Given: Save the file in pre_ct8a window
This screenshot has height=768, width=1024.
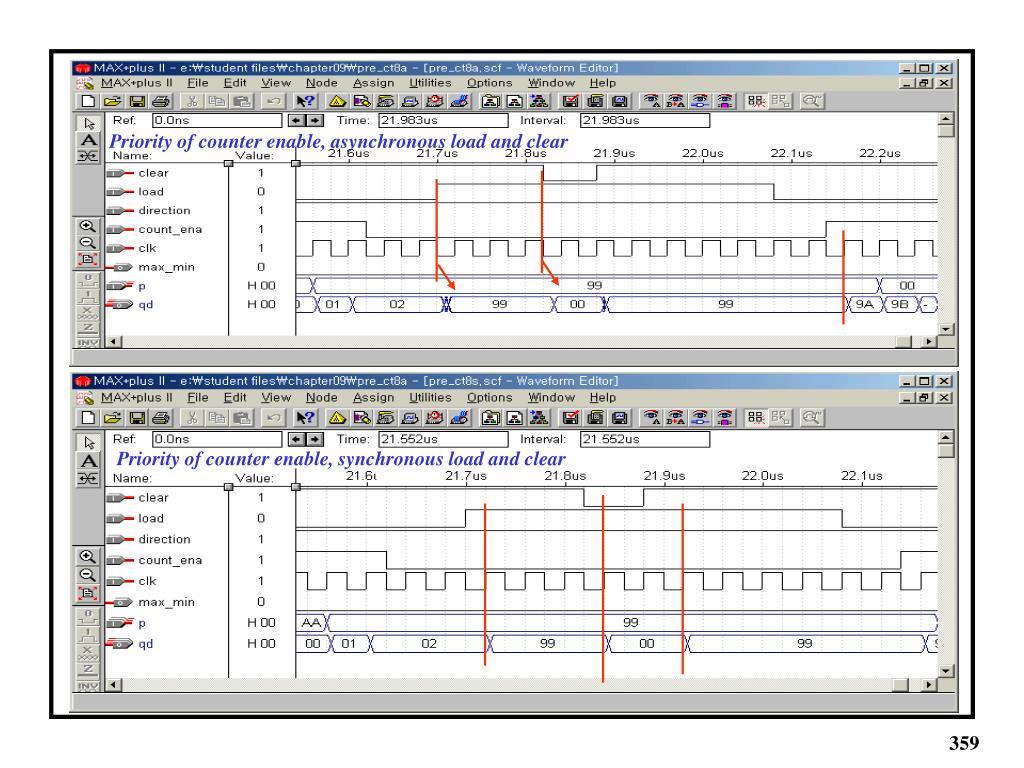Looking at the screenshot, I should coord(136,101).
